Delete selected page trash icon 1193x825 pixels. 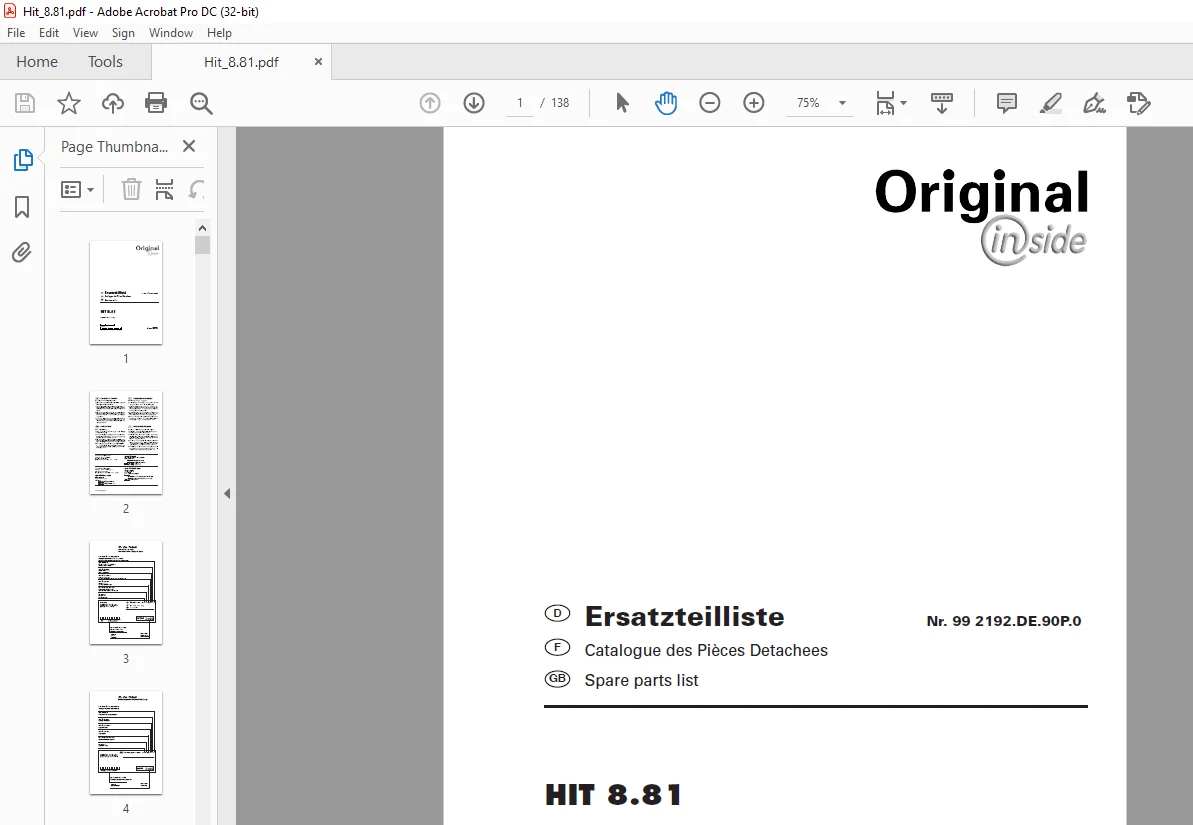tap(131, 190)
